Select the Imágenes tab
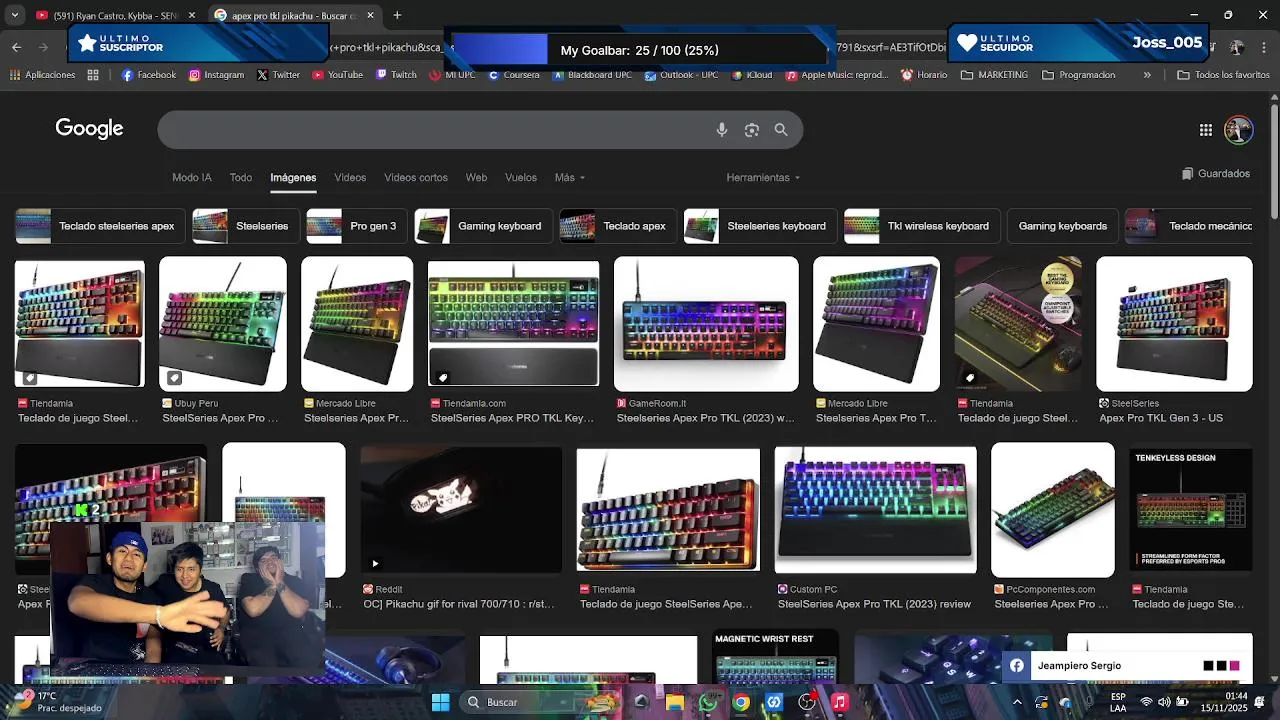 [293, 177]
